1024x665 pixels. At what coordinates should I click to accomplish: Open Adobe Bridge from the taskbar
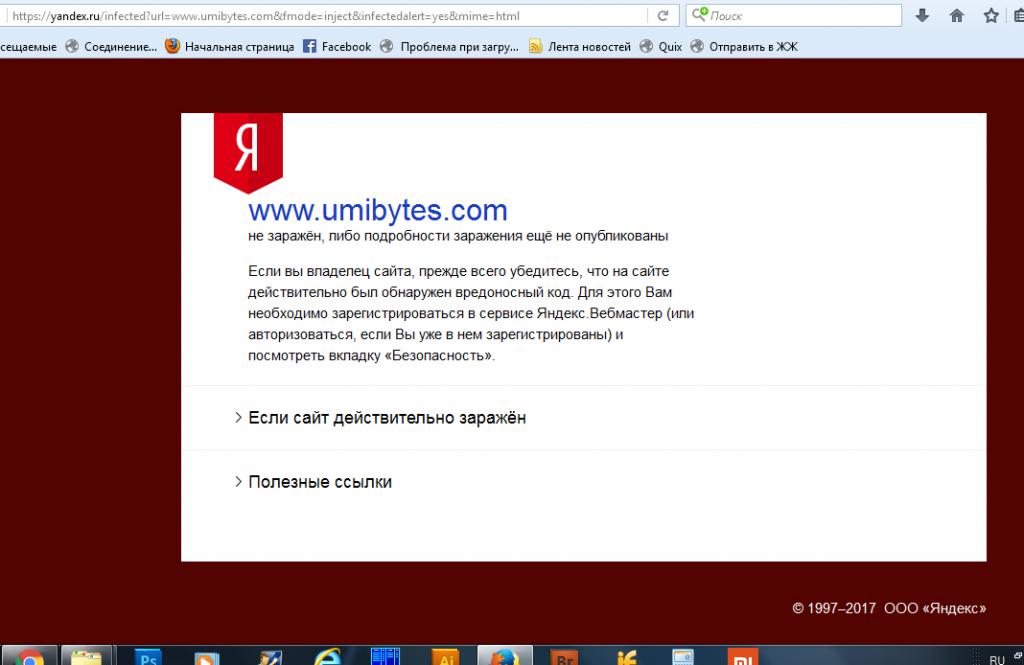pos(564,657)
